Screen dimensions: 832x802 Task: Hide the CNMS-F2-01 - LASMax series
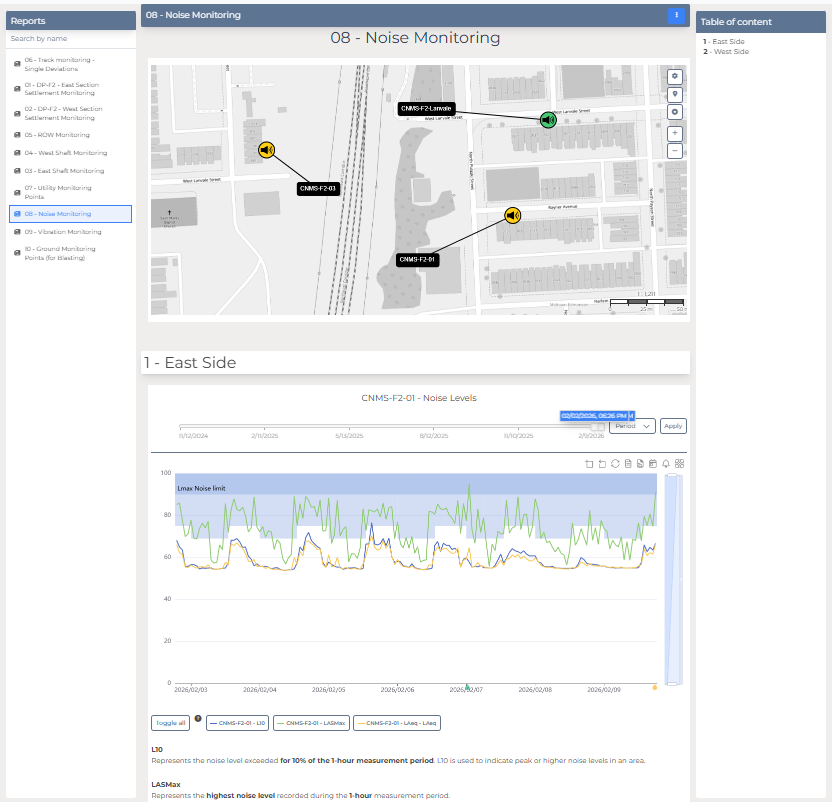312,722
